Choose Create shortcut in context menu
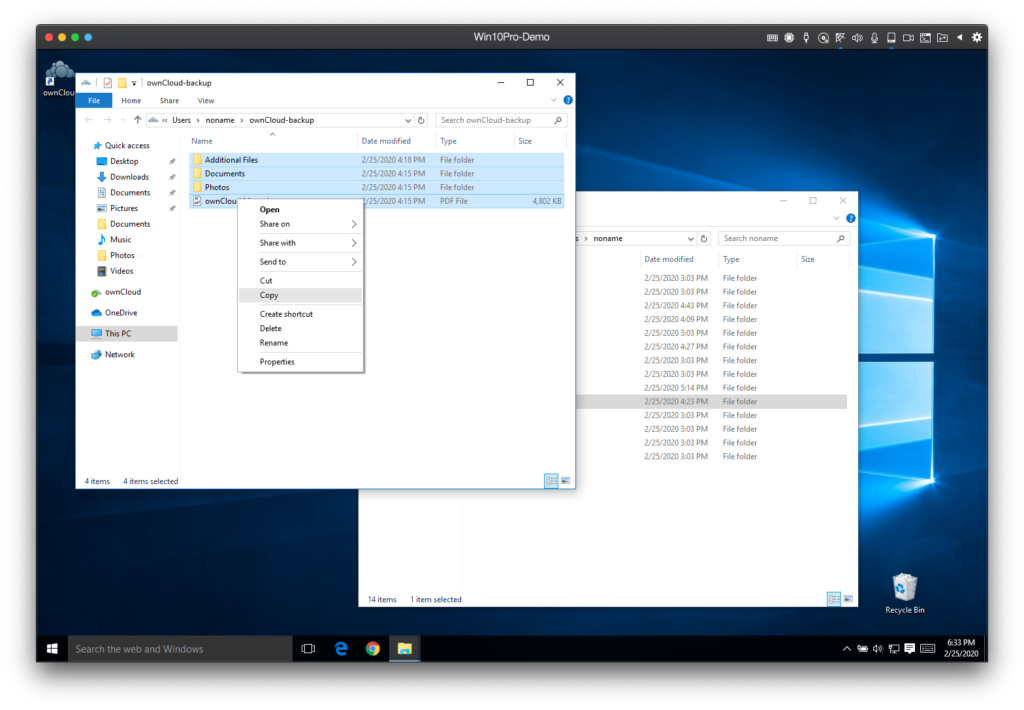The image size is (1024, 710). 300,314
